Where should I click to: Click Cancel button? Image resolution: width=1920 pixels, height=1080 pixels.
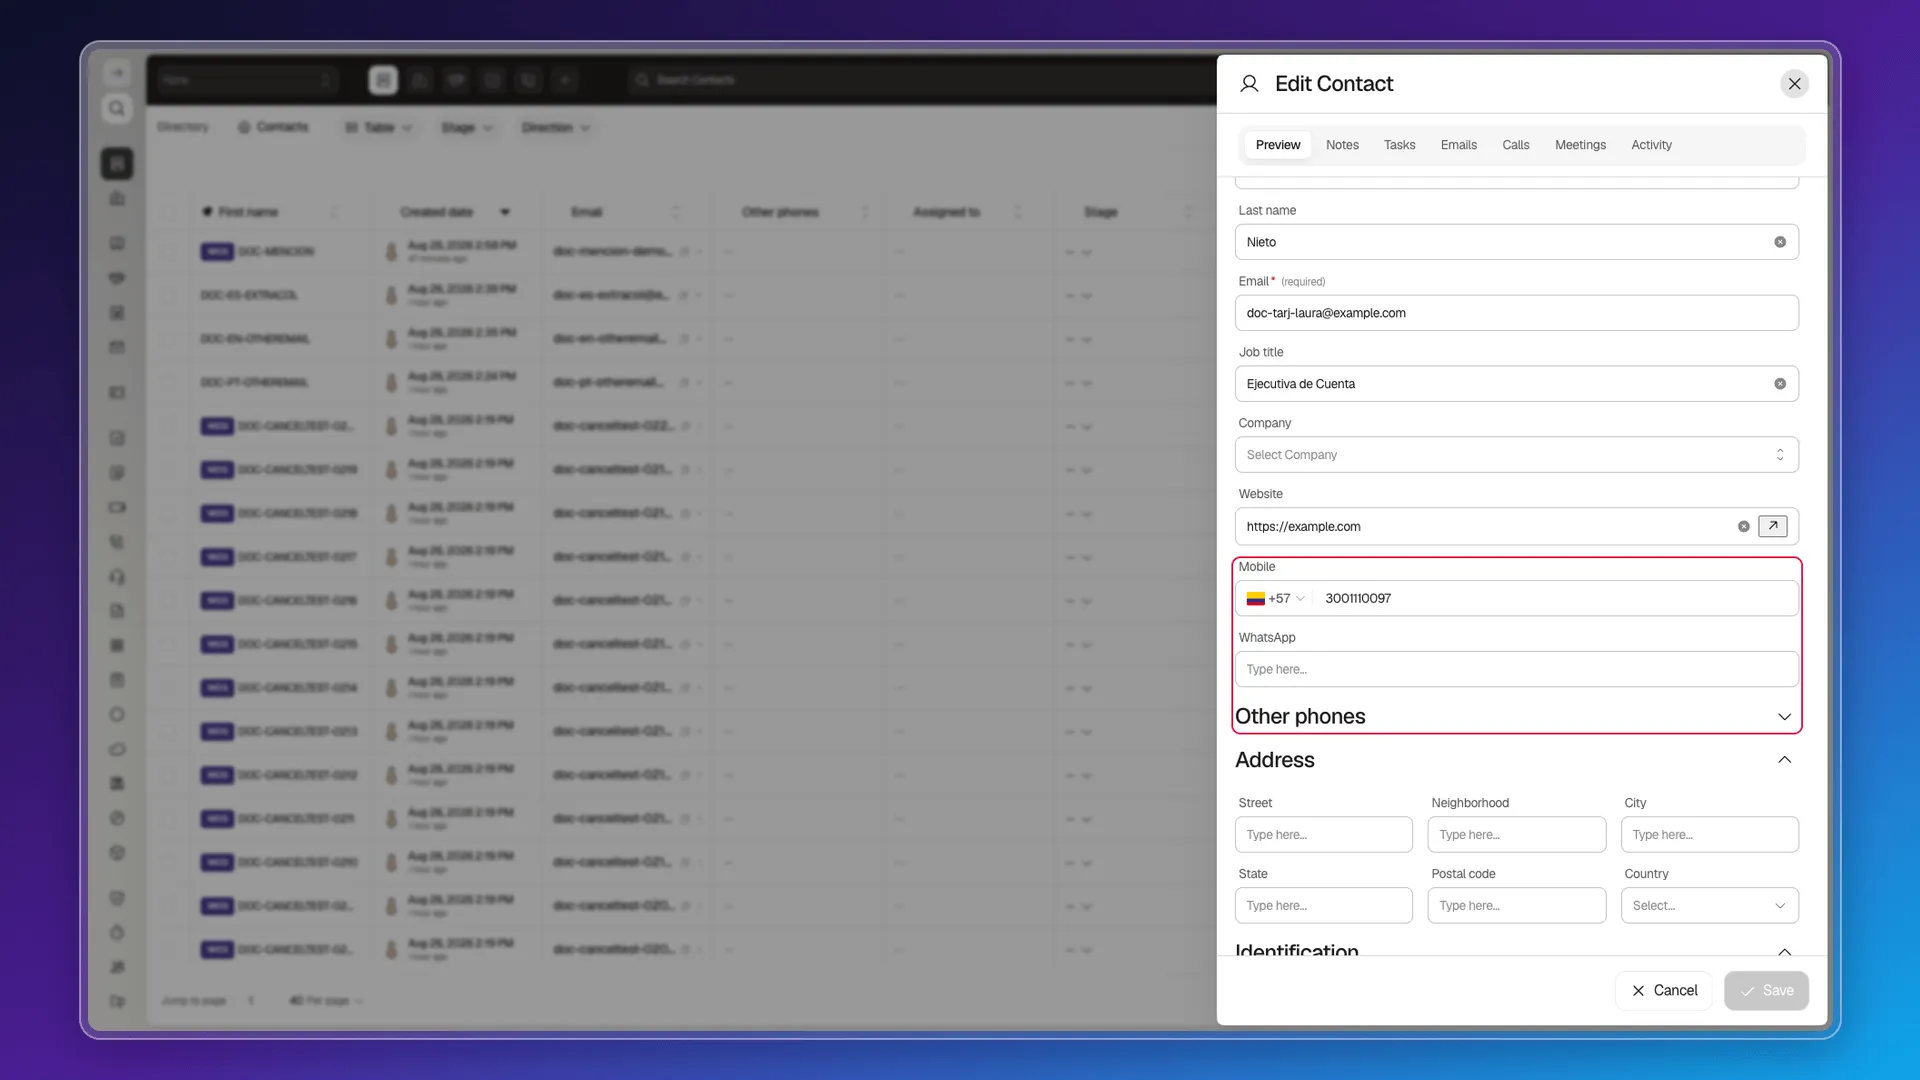(x=1664, y=991)
